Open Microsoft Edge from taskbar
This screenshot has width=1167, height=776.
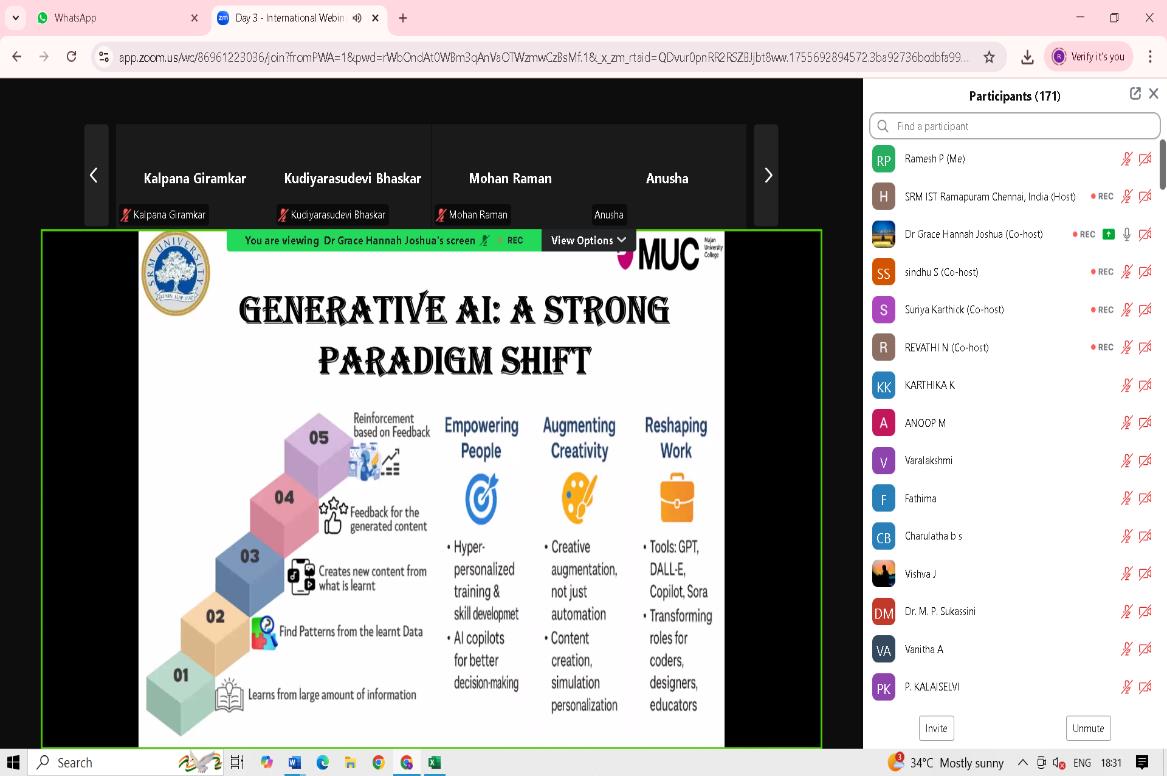(322, 763)
